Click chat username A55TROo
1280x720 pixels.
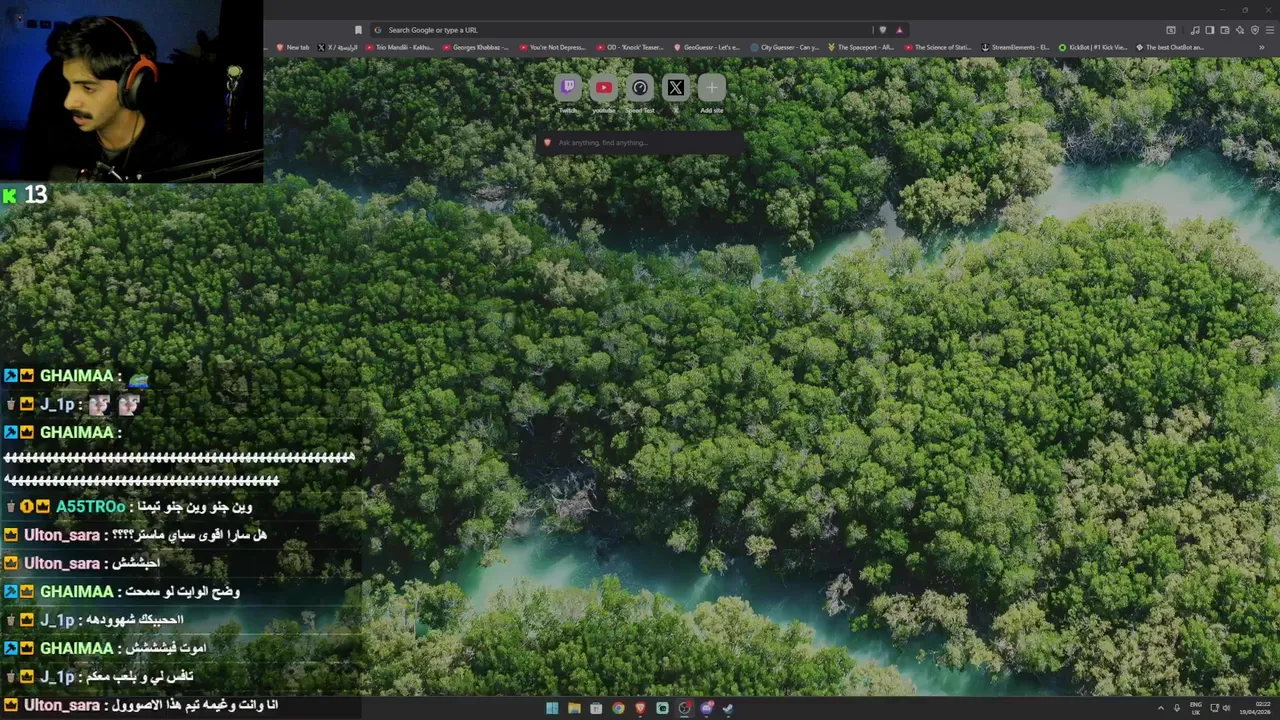[x=90, y=507]
